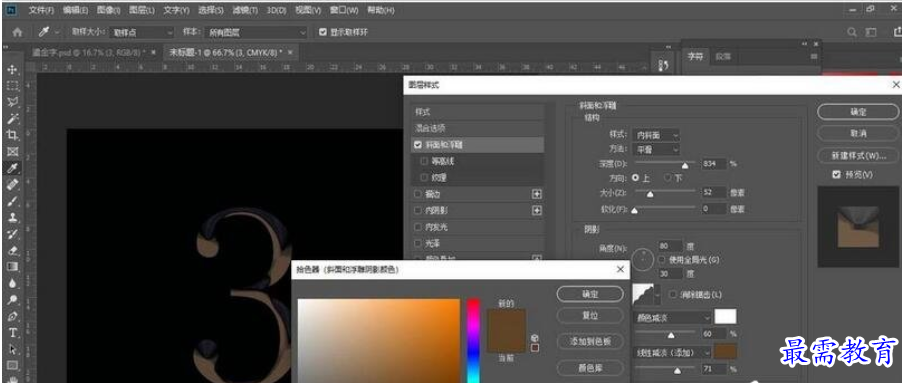Select the Dodge tool
Screen dimensions: 904x383
[x=12, y=300]
